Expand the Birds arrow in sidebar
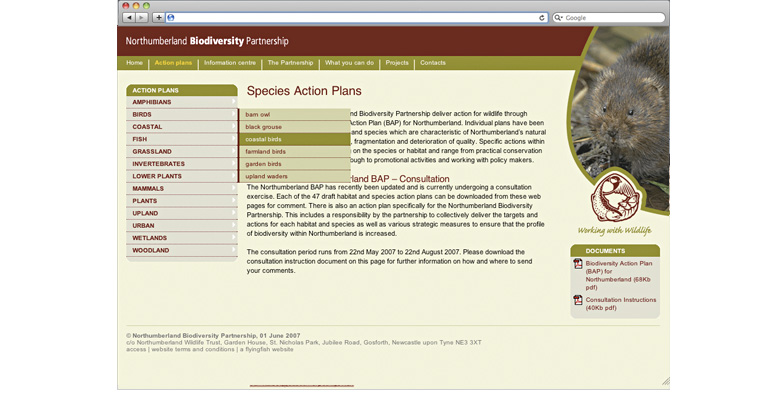780x415 pixels. tap(234, 114)
